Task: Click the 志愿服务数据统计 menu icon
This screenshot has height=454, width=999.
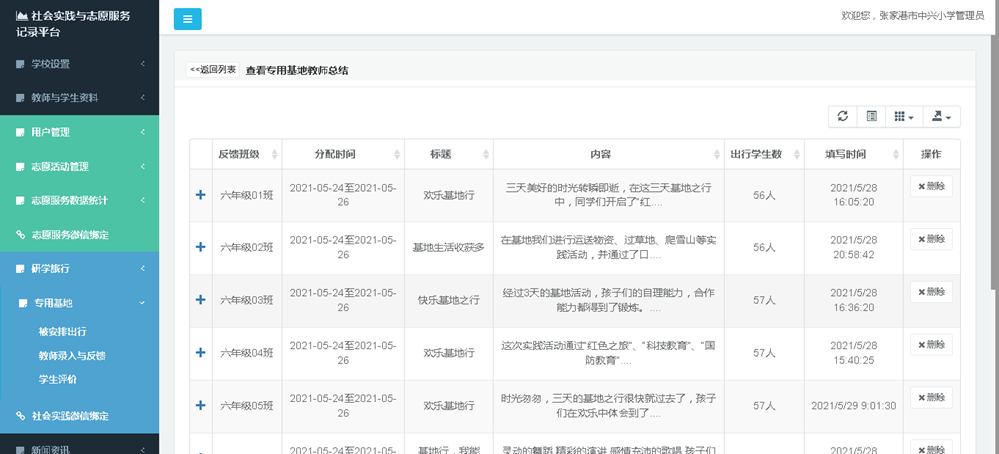Action: [20, 201]
